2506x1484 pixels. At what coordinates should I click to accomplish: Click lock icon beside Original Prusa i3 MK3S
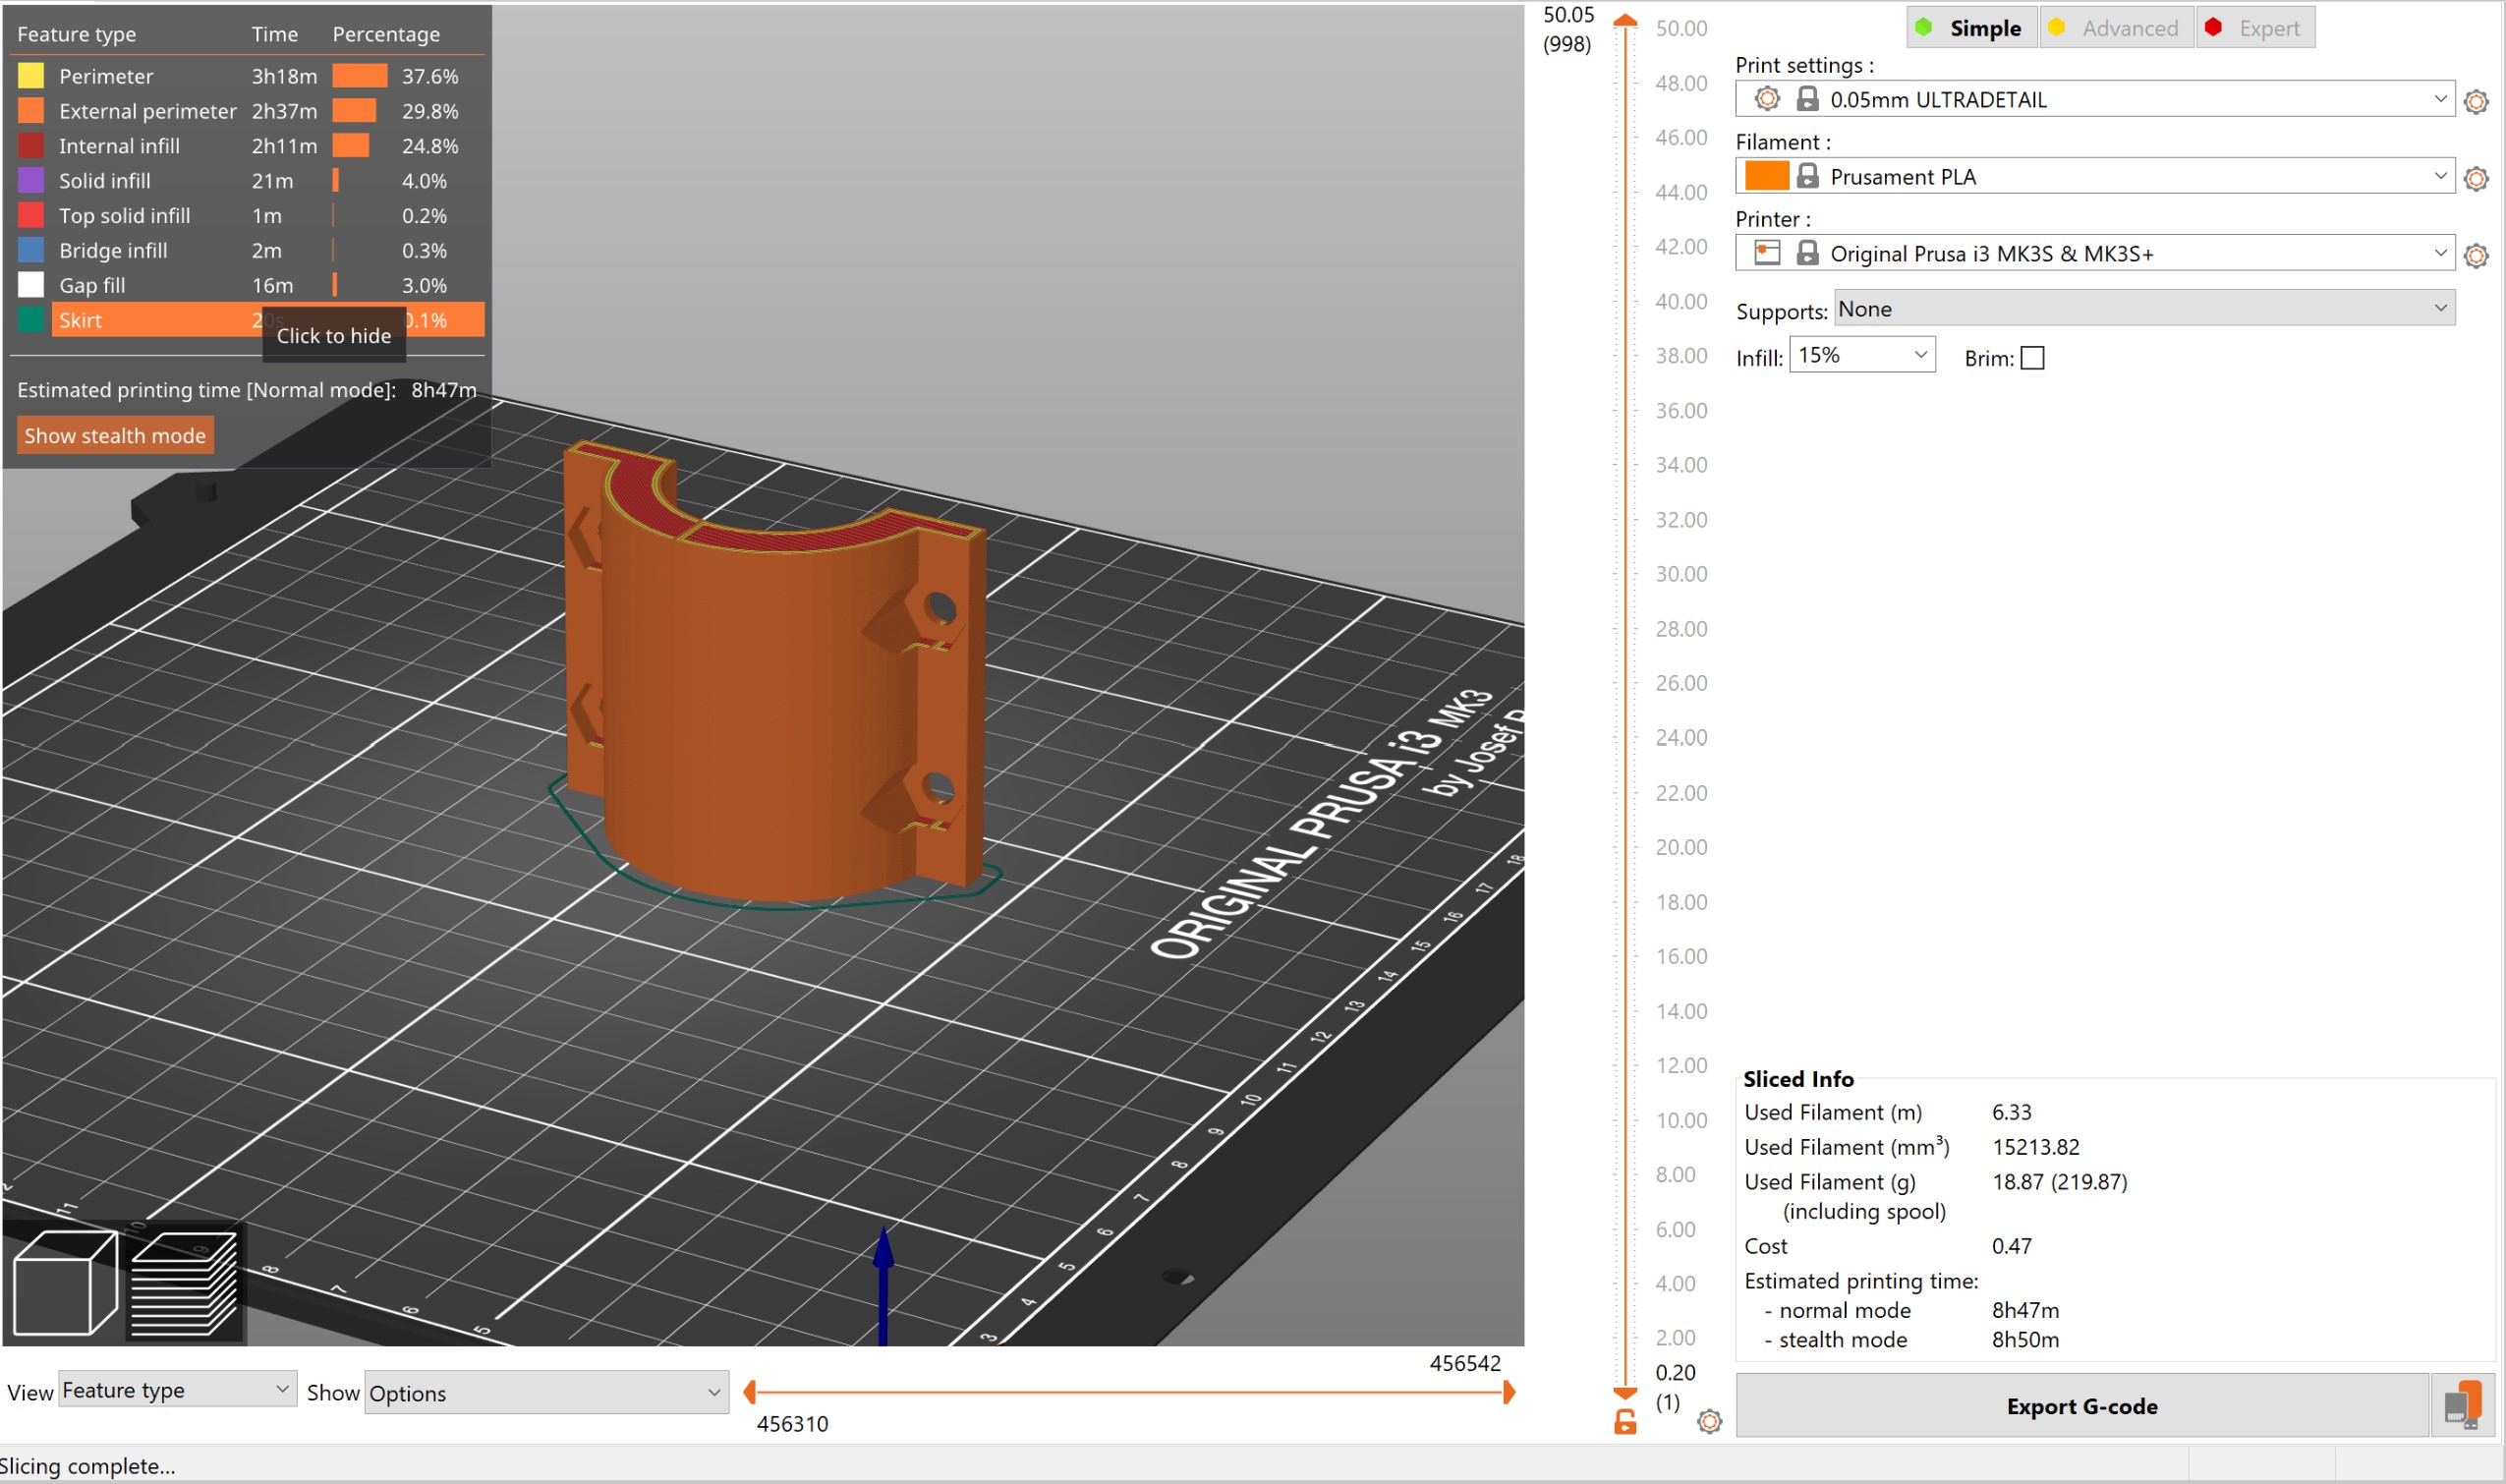[x=1807, y=252]
